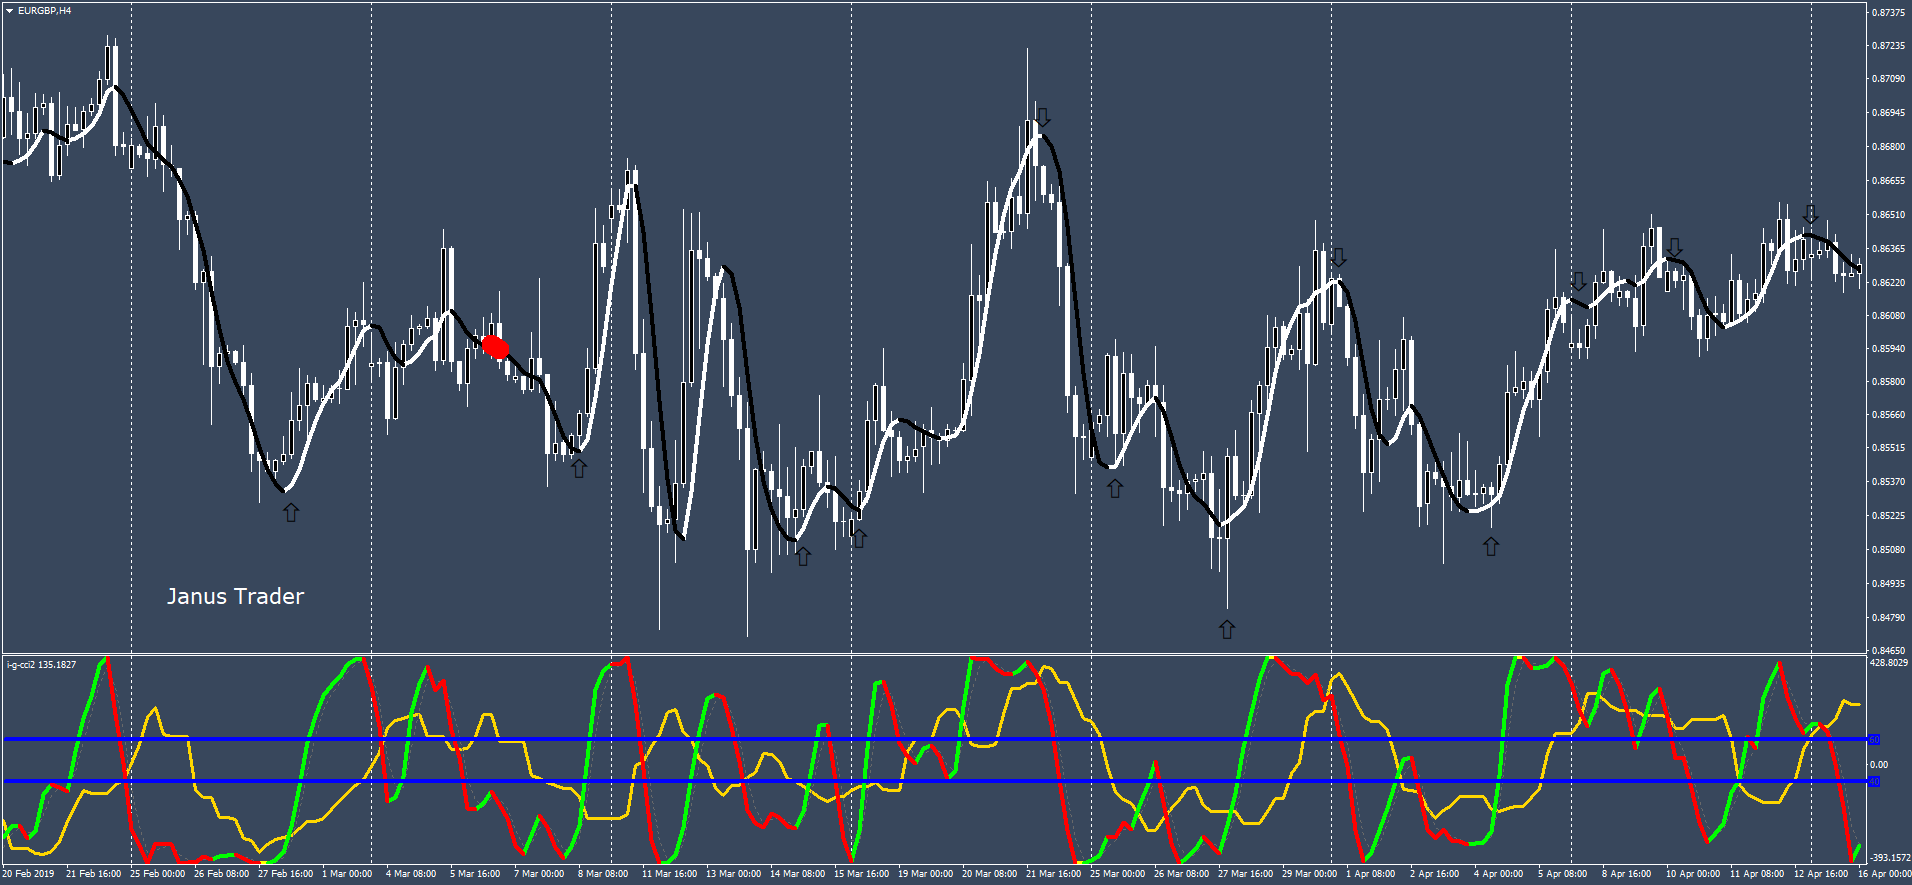The height and width of the screenshot is (885, 1912).
Task: Click the 0.00 indicator scale value
Action: [1879, 765]
